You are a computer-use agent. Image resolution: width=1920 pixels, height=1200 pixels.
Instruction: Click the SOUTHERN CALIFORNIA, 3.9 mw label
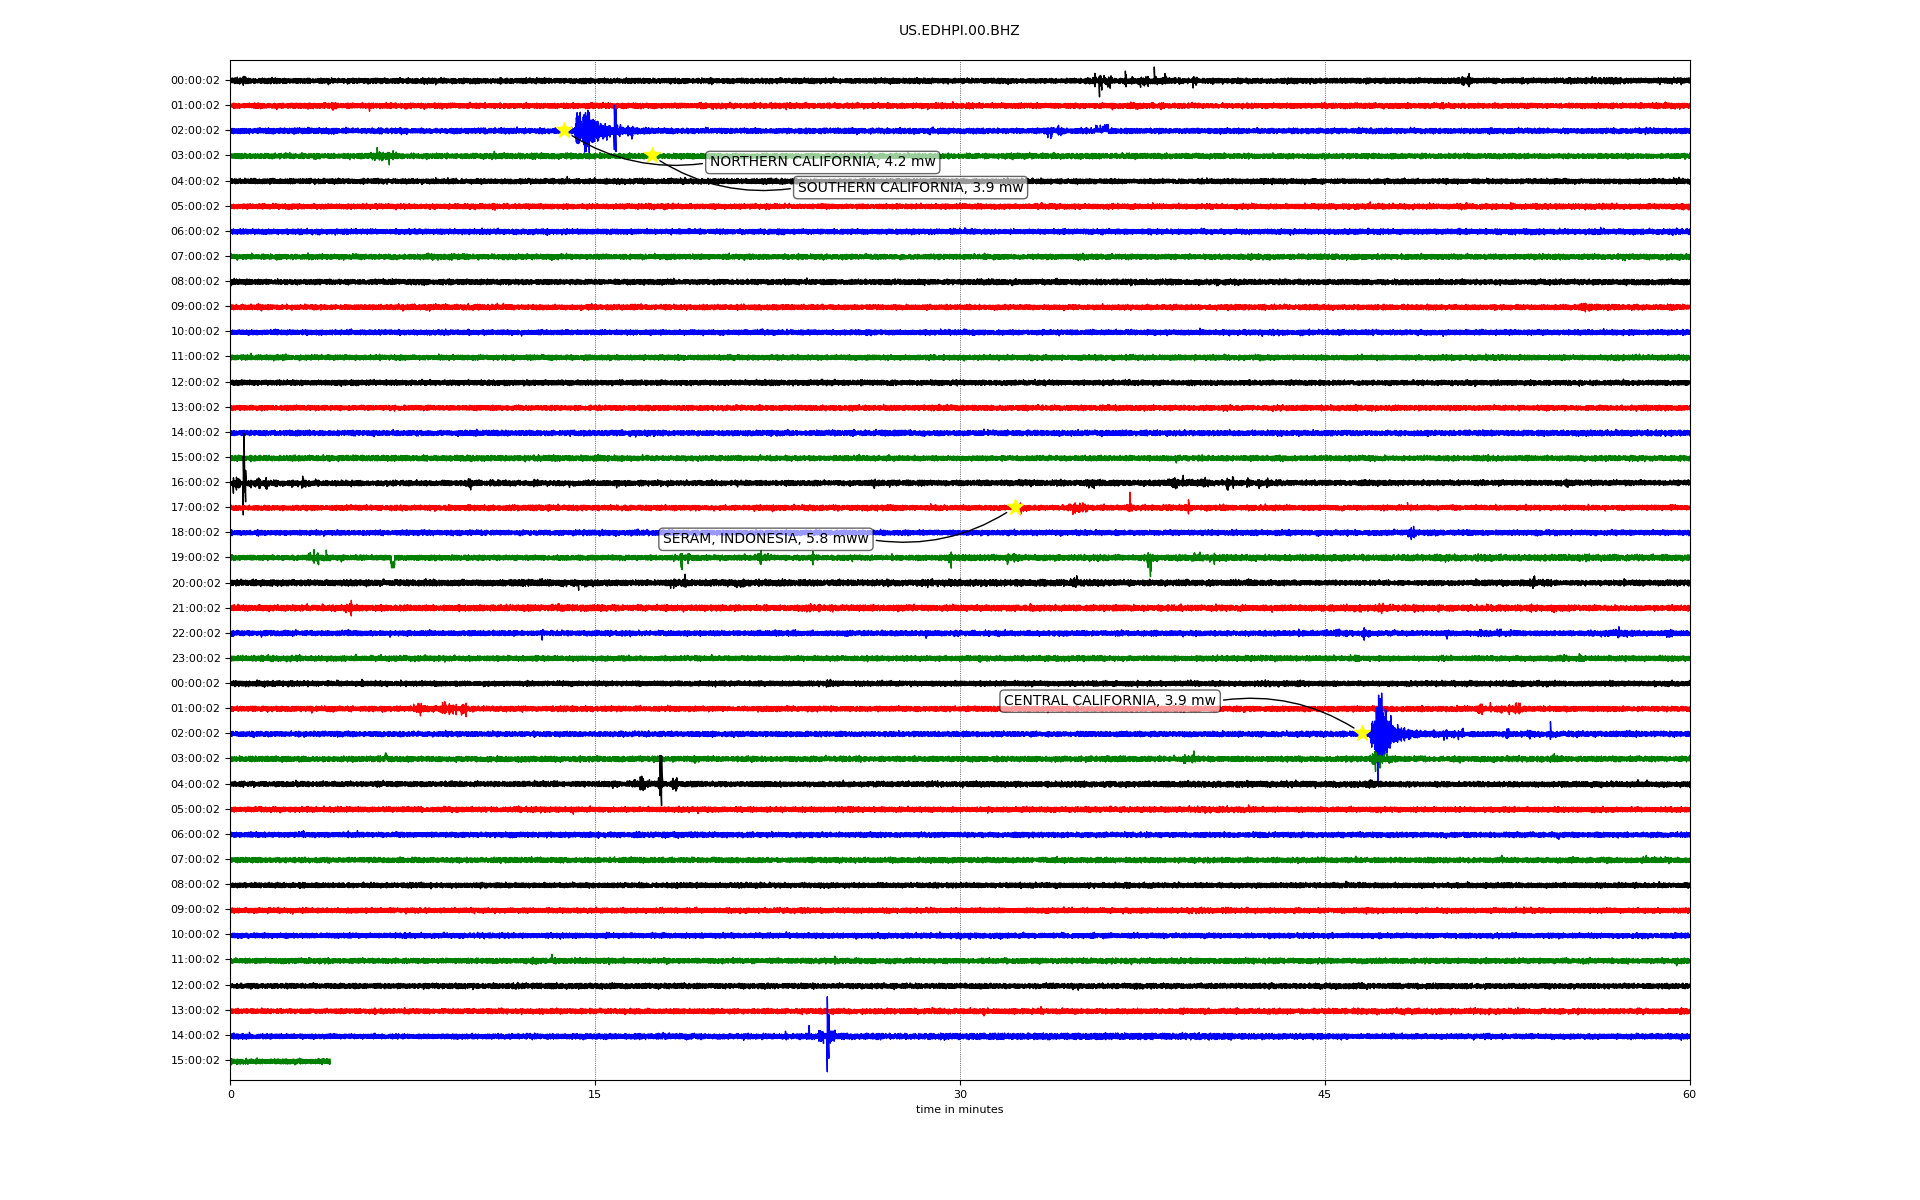[910, 188]
